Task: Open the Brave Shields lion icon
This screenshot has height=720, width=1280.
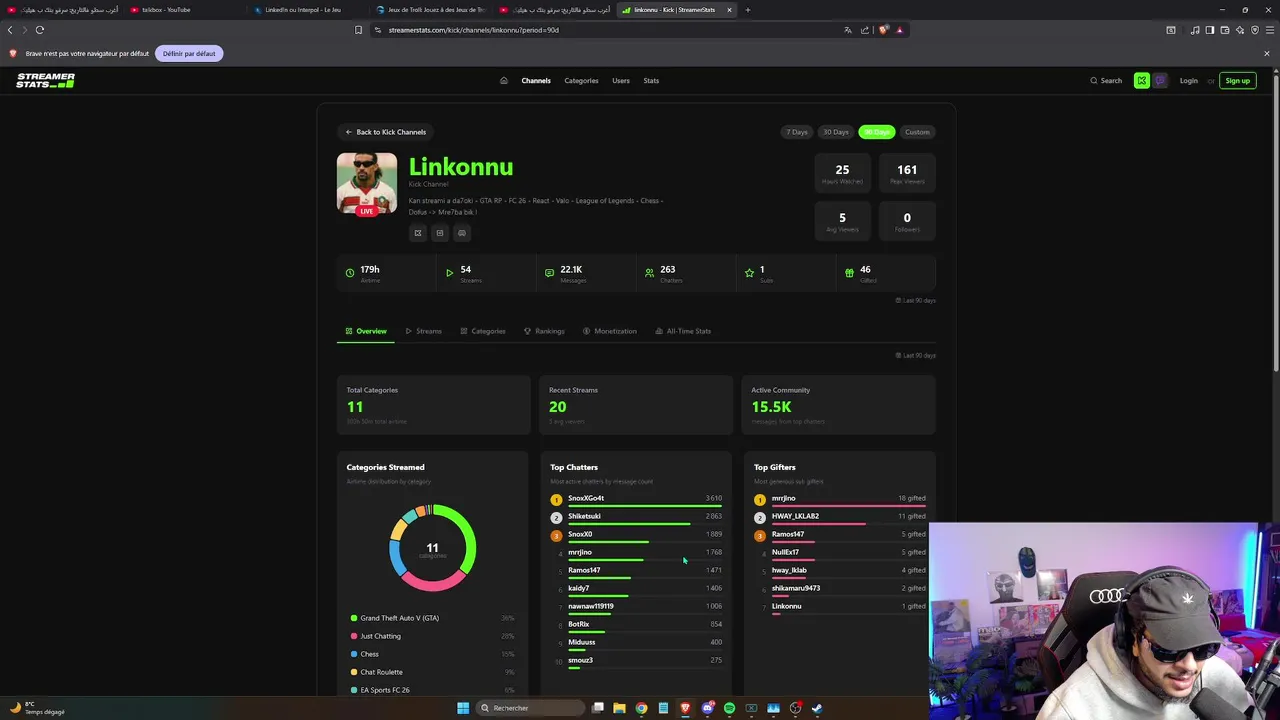Action: [x=883, y=30]
